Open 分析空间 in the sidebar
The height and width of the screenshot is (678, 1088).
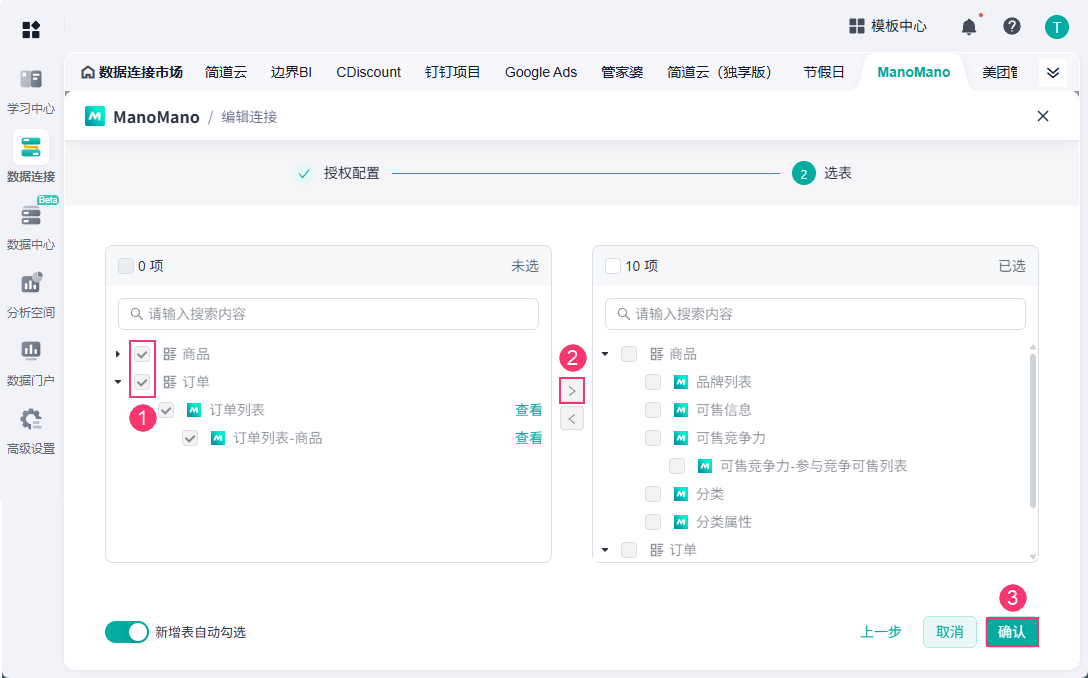point(31,294)
